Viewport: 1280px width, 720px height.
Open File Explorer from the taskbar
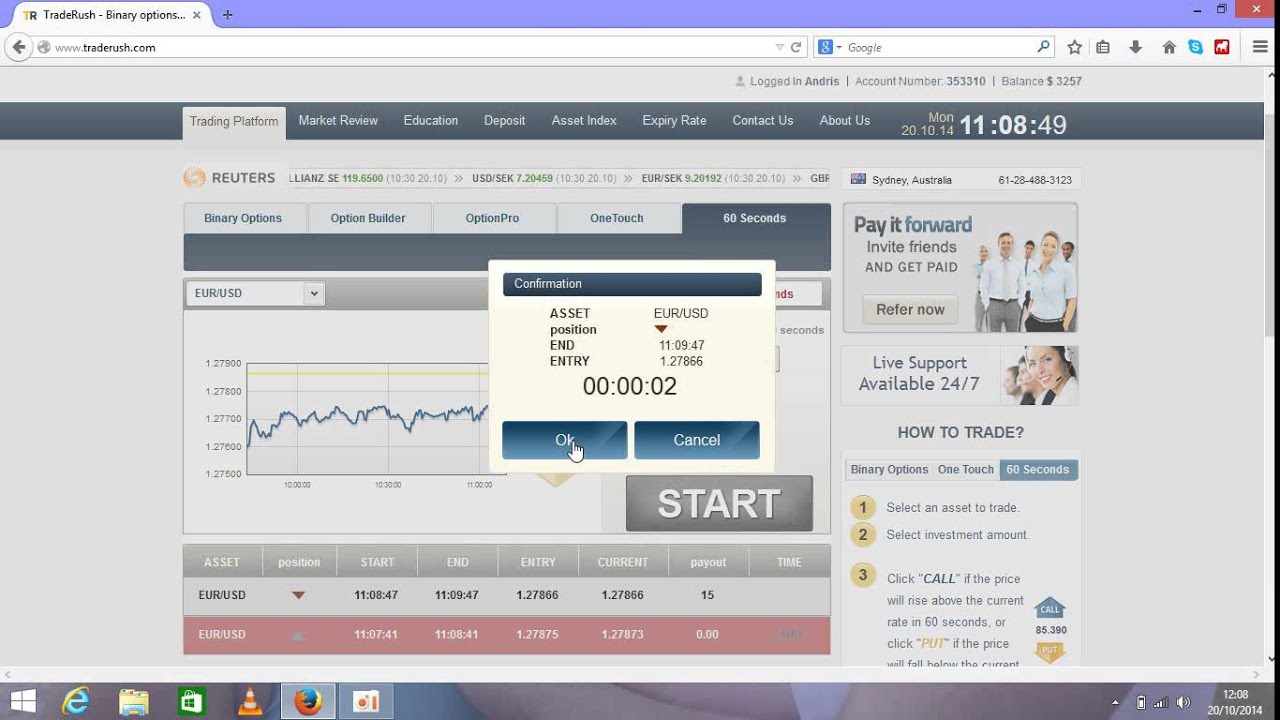coord(133,702)
